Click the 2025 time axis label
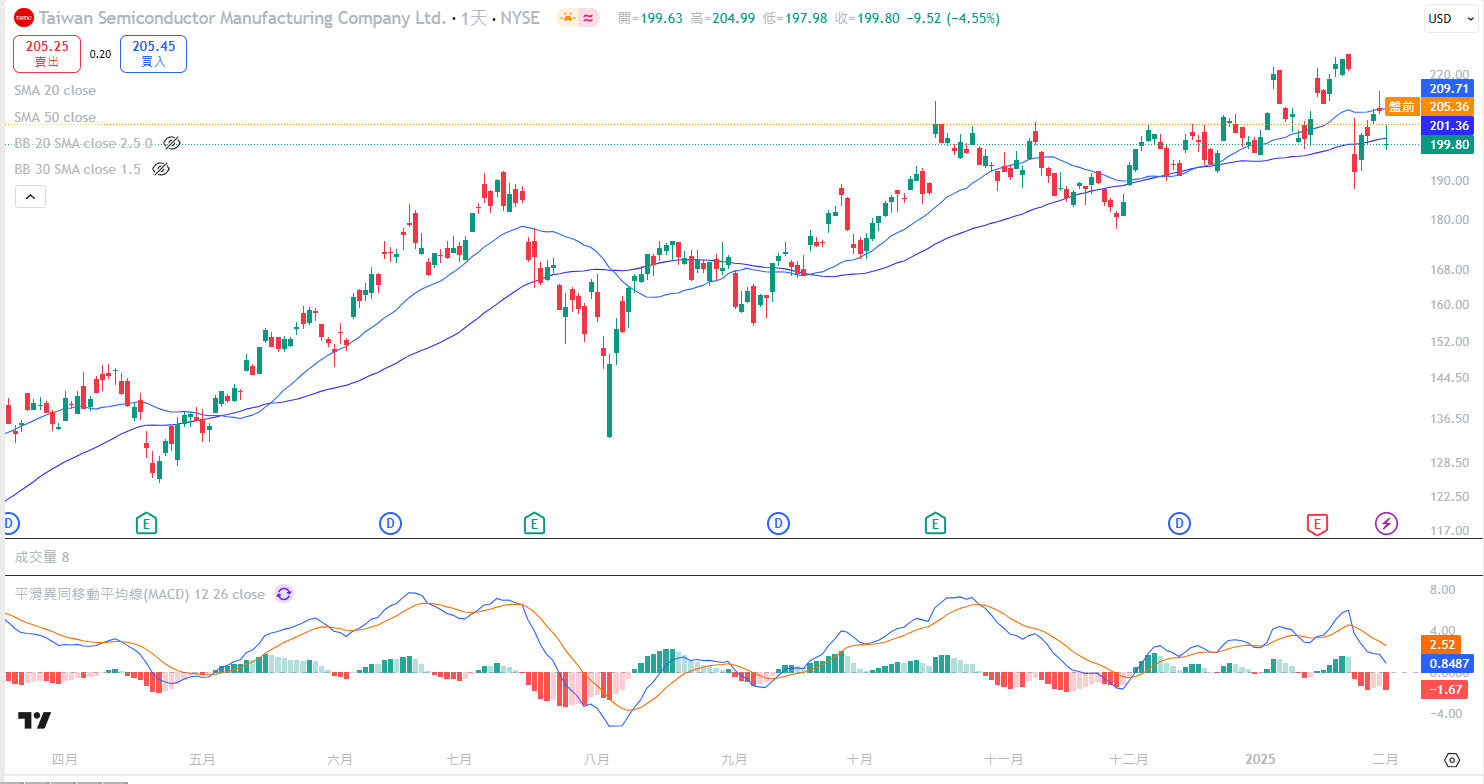 point(1258,760)
